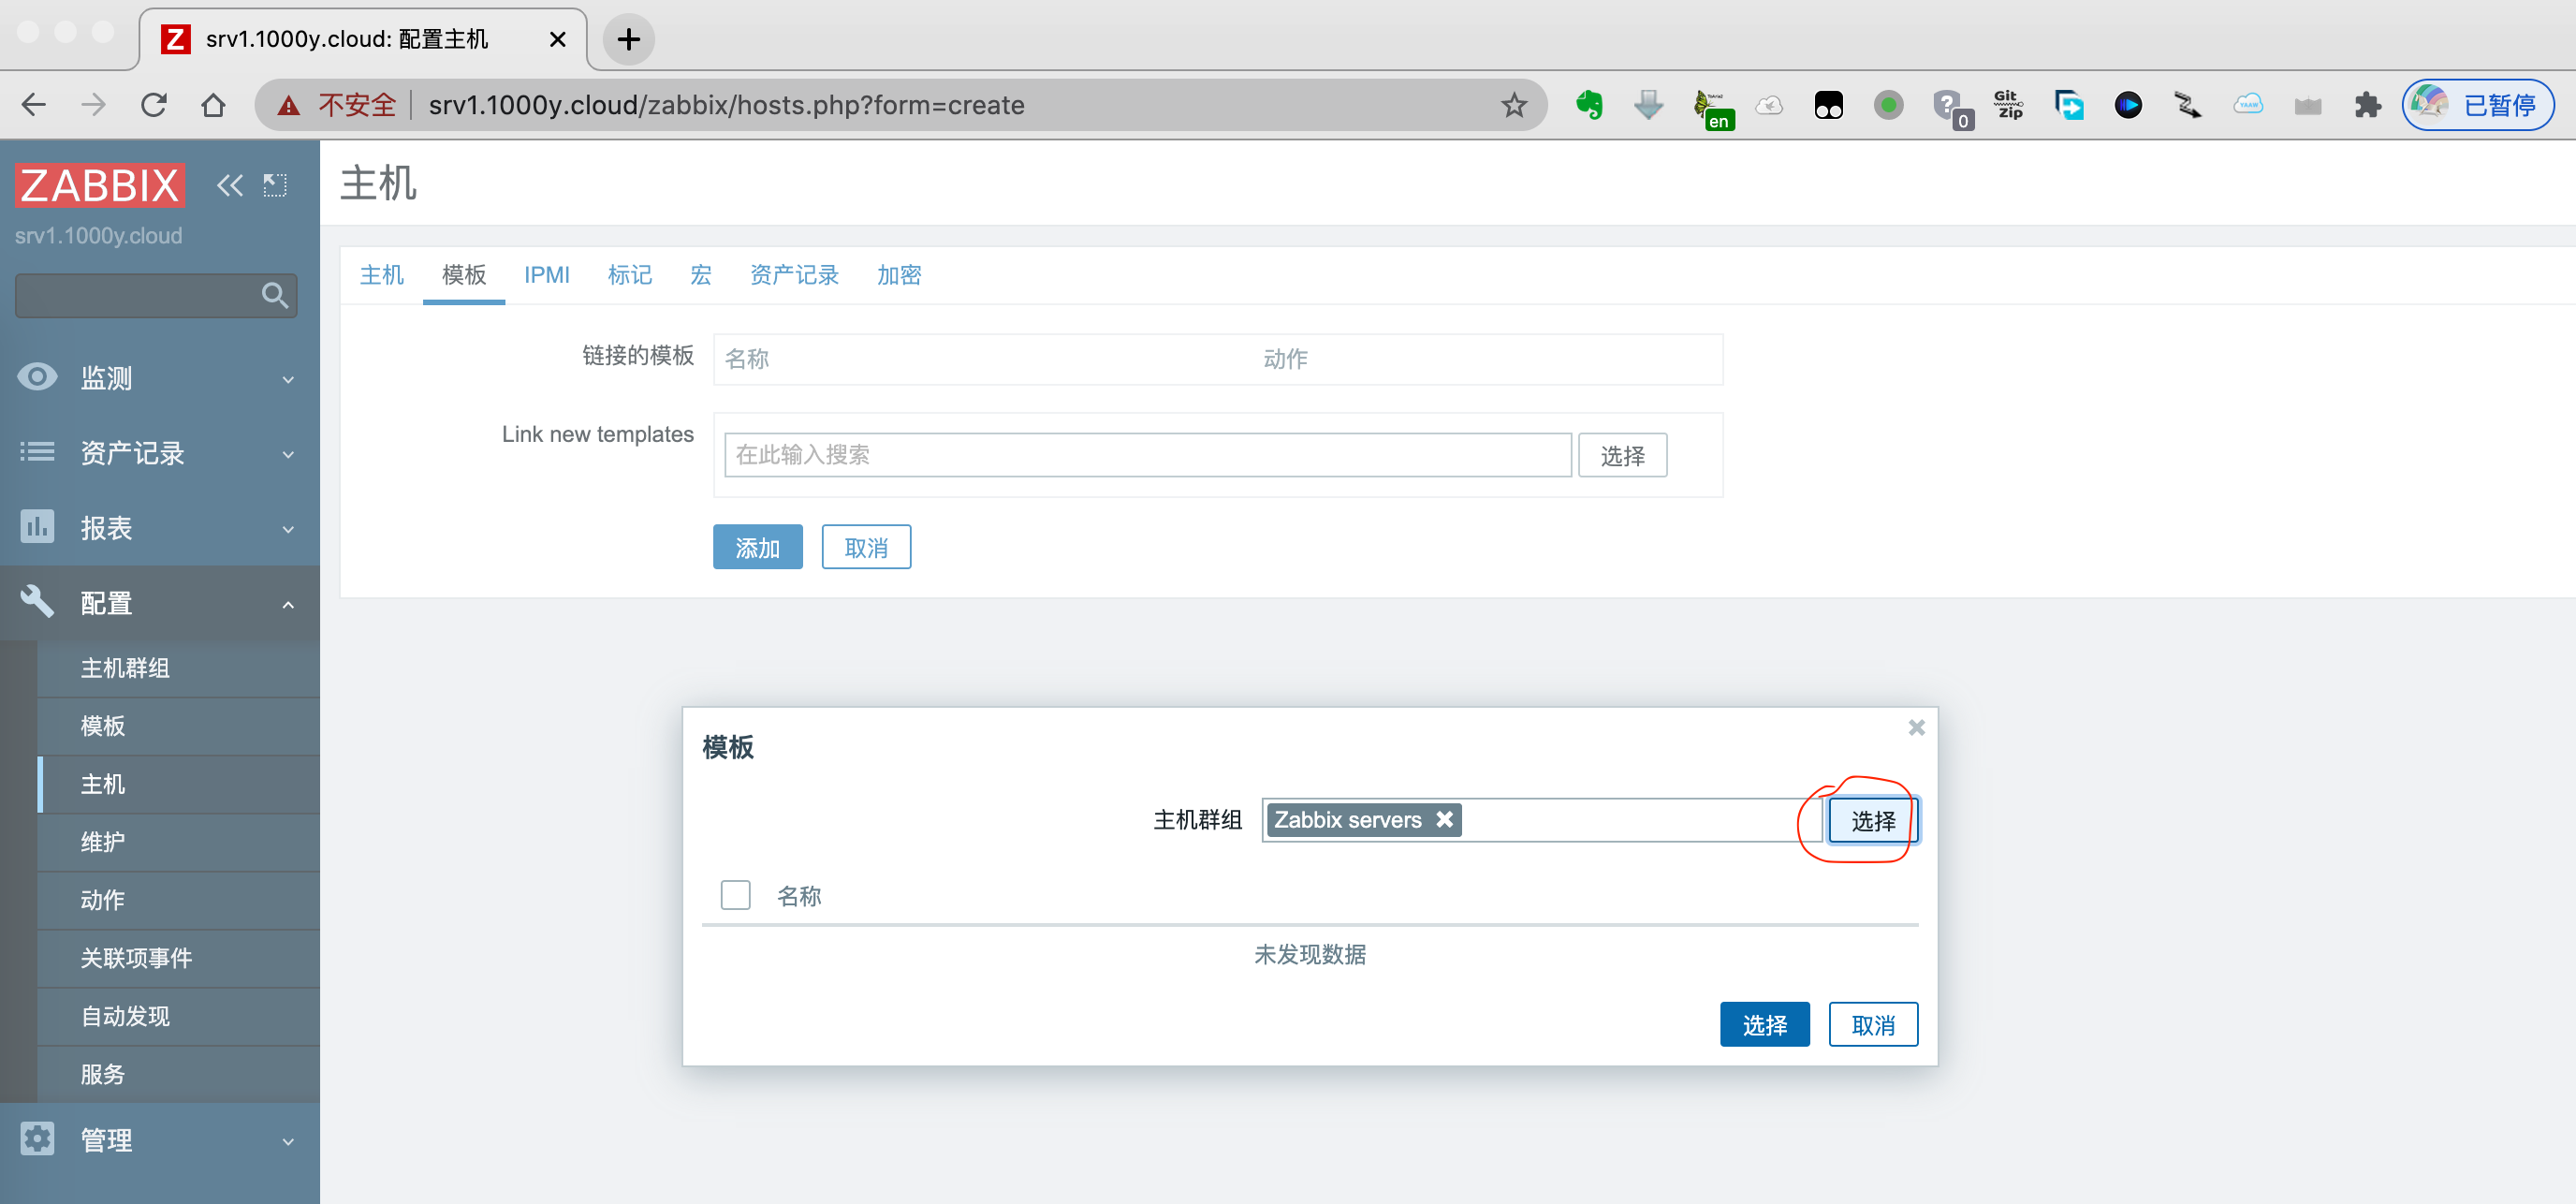Click the circled 选择 button in the dialog
2576x1204 pixels.
click(x=1873, y=820)
